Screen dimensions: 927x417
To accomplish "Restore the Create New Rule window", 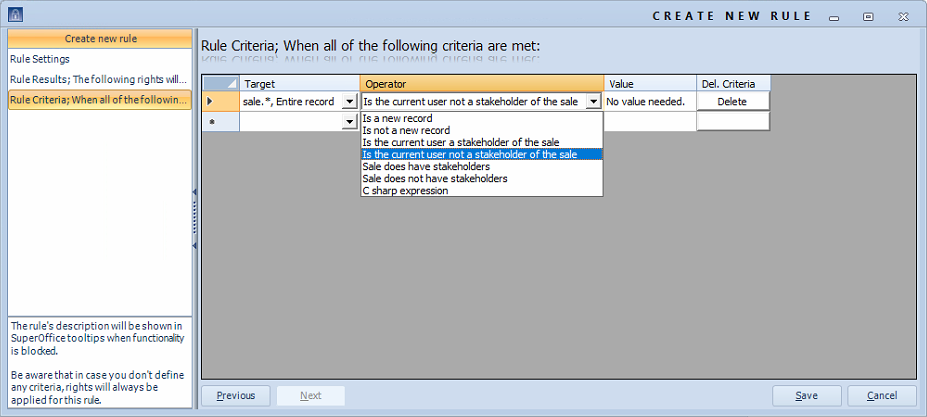I will pos(868,17).
